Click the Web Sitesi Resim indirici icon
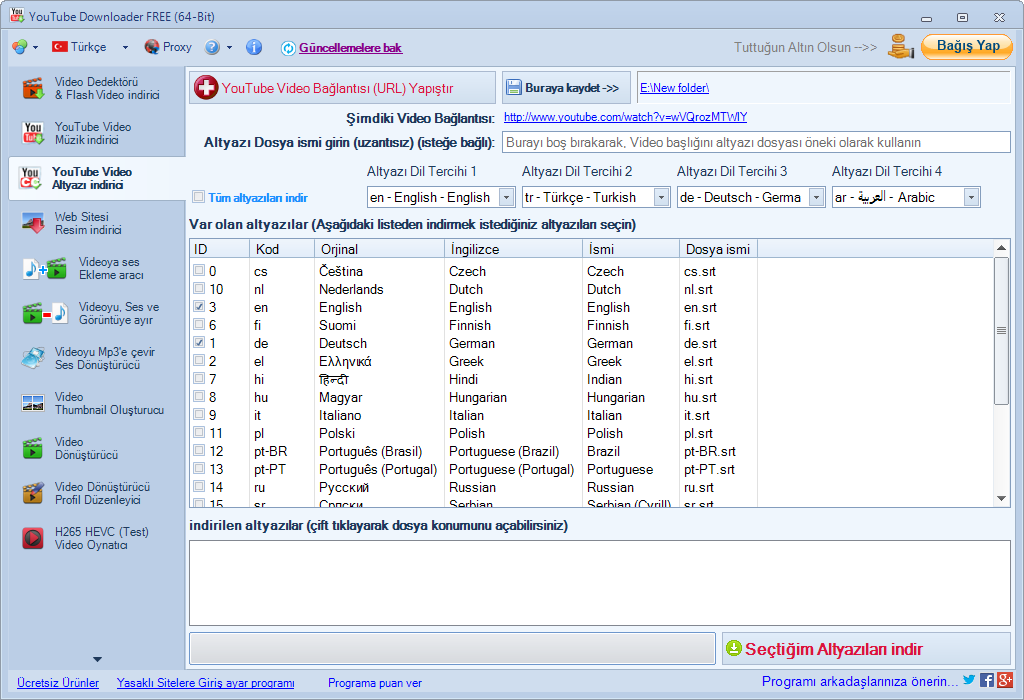This screenshot has width=1024, height=700. tap(33, 223)
